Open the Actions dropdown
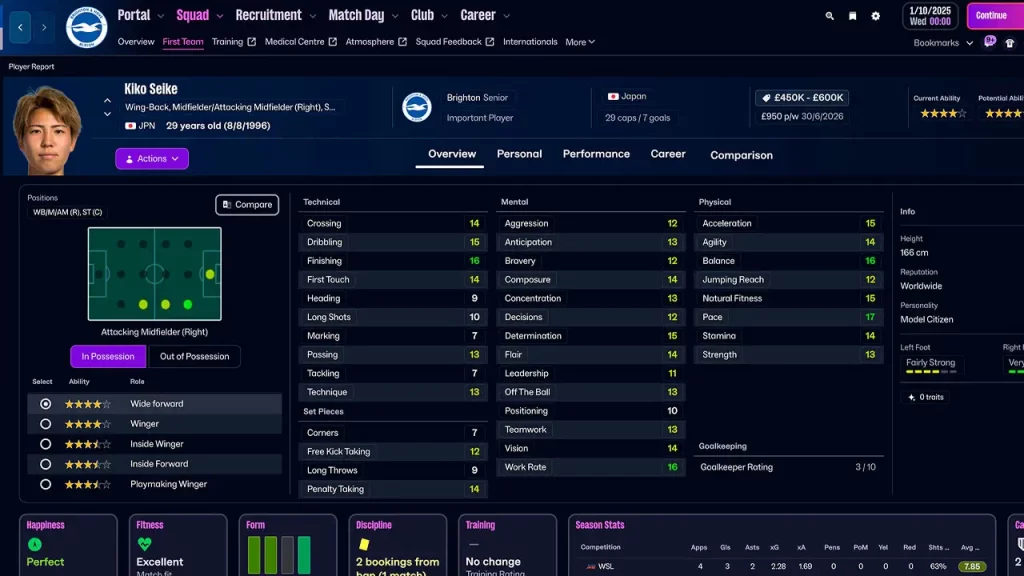This screenshot has height=576, width=1024. (x=151, y=158)
